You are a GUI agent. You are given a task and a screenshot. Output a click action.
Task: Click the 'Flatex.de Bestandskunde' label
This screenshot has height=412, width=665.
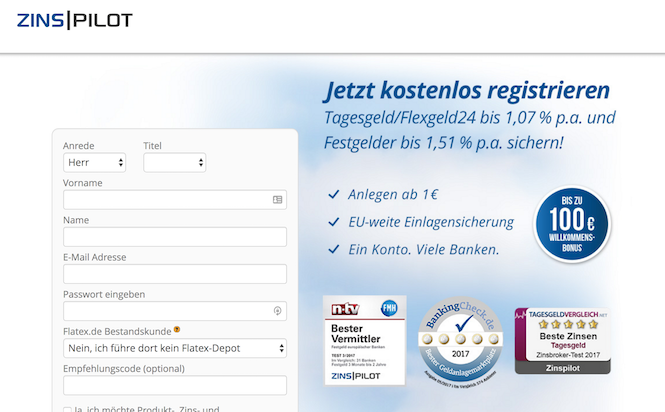pos(117,331)
